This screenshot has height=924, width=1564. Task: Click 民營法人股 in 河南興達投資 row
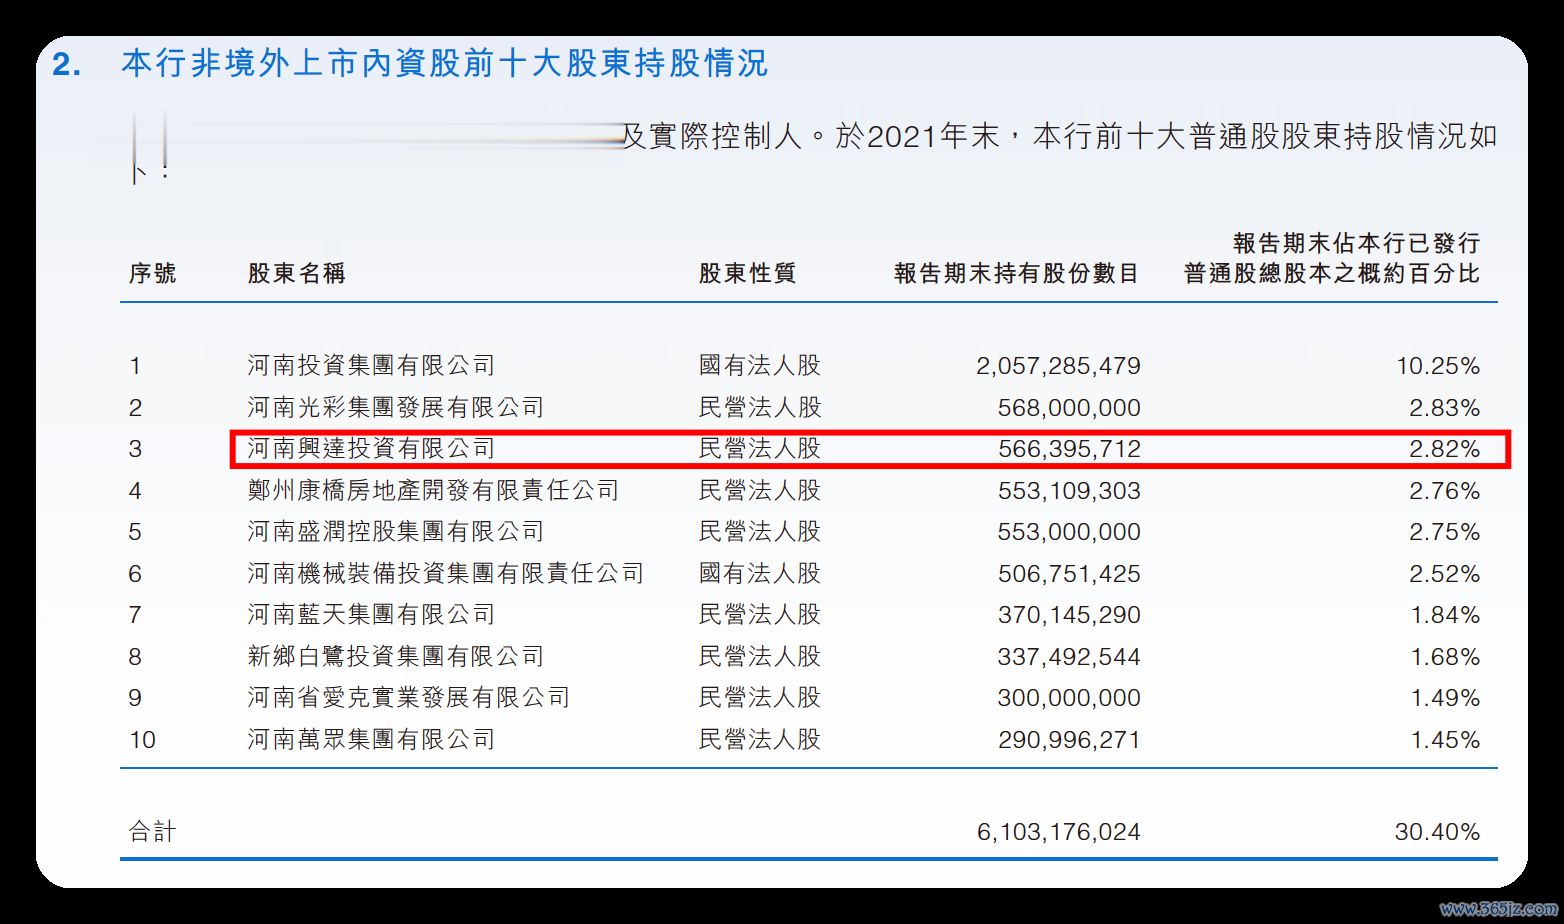click(760, 449)
